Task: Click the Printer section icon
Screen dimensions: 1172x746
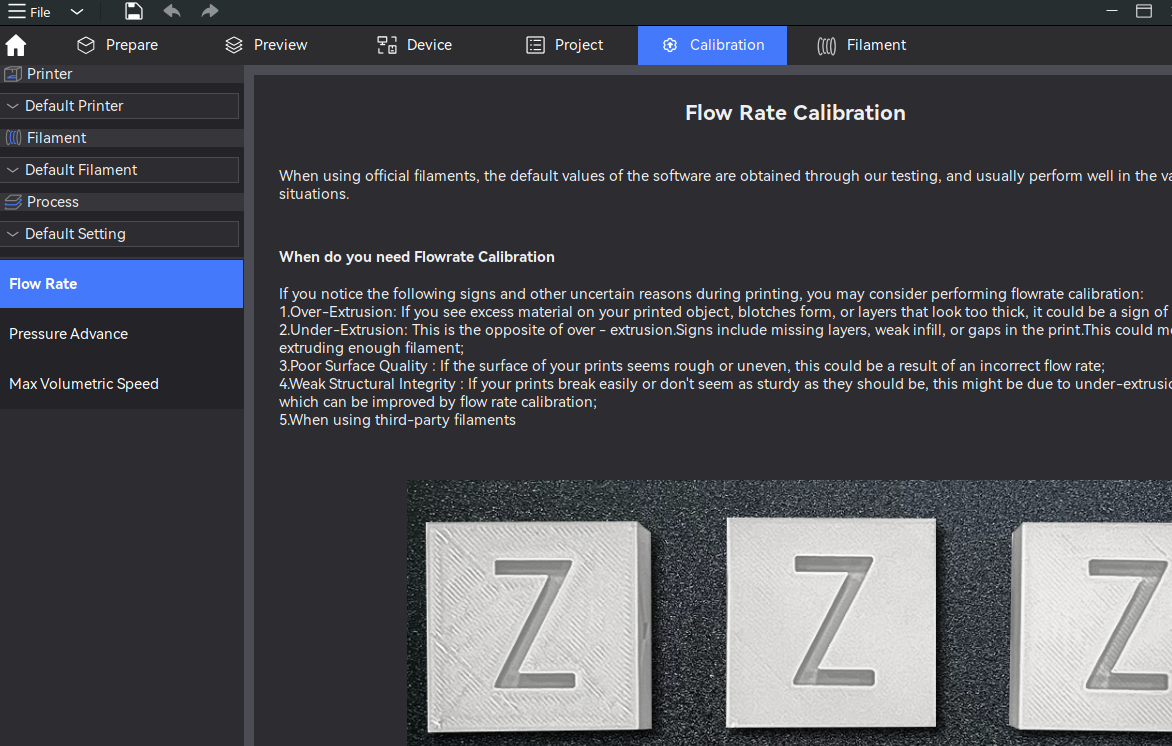Action: coord(13,74)
